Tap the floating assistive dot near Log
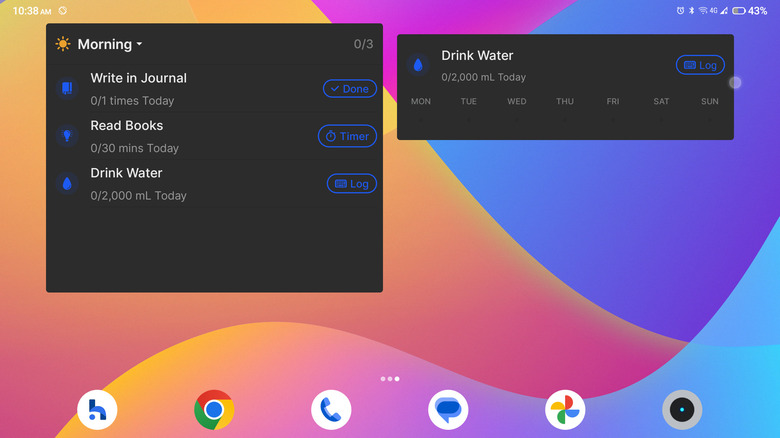This screenshot has width=780, height=438. point(735,83)
